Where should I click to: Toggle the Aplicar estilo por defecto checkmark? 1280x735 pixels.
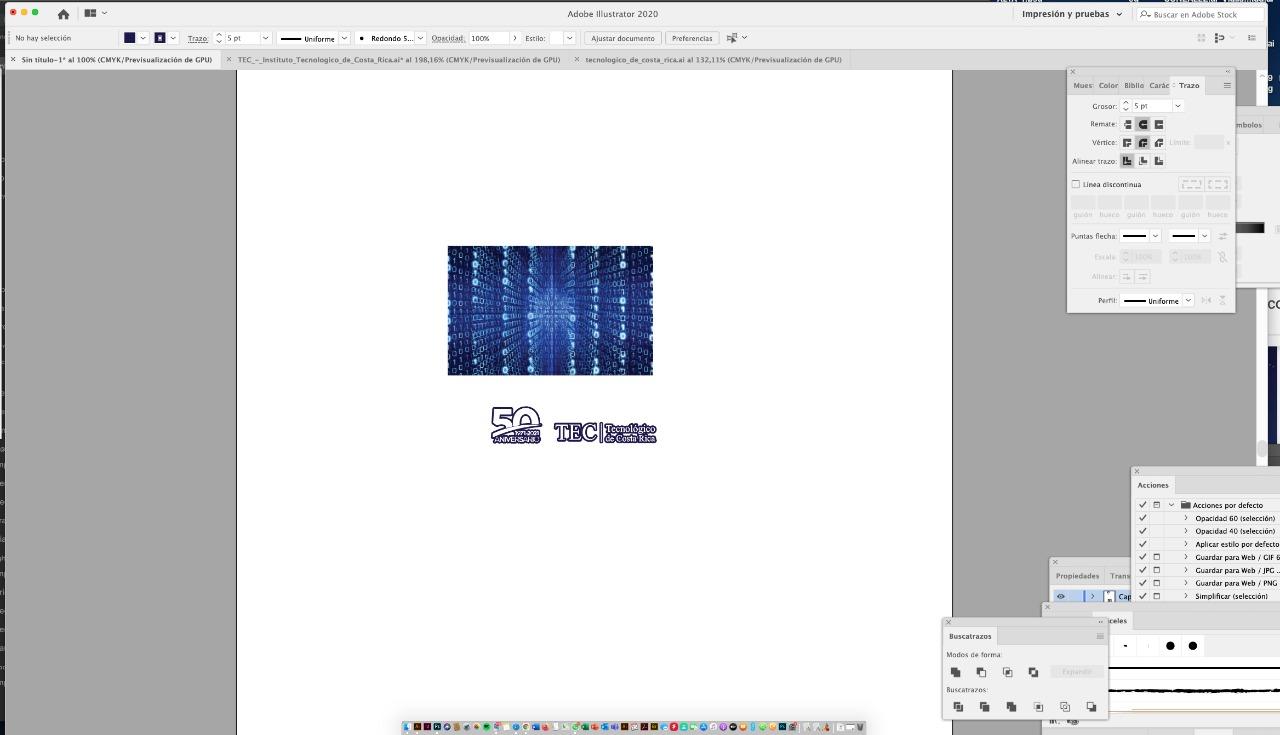coord(1143,544)
